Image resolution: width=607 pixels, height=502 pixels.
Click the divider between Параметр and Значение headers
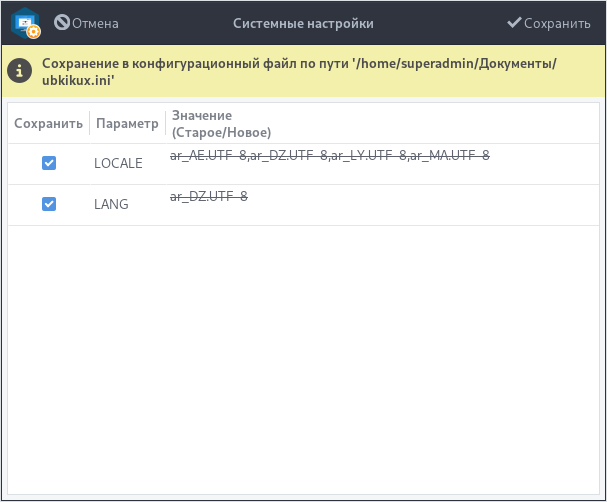coord(165,124)
